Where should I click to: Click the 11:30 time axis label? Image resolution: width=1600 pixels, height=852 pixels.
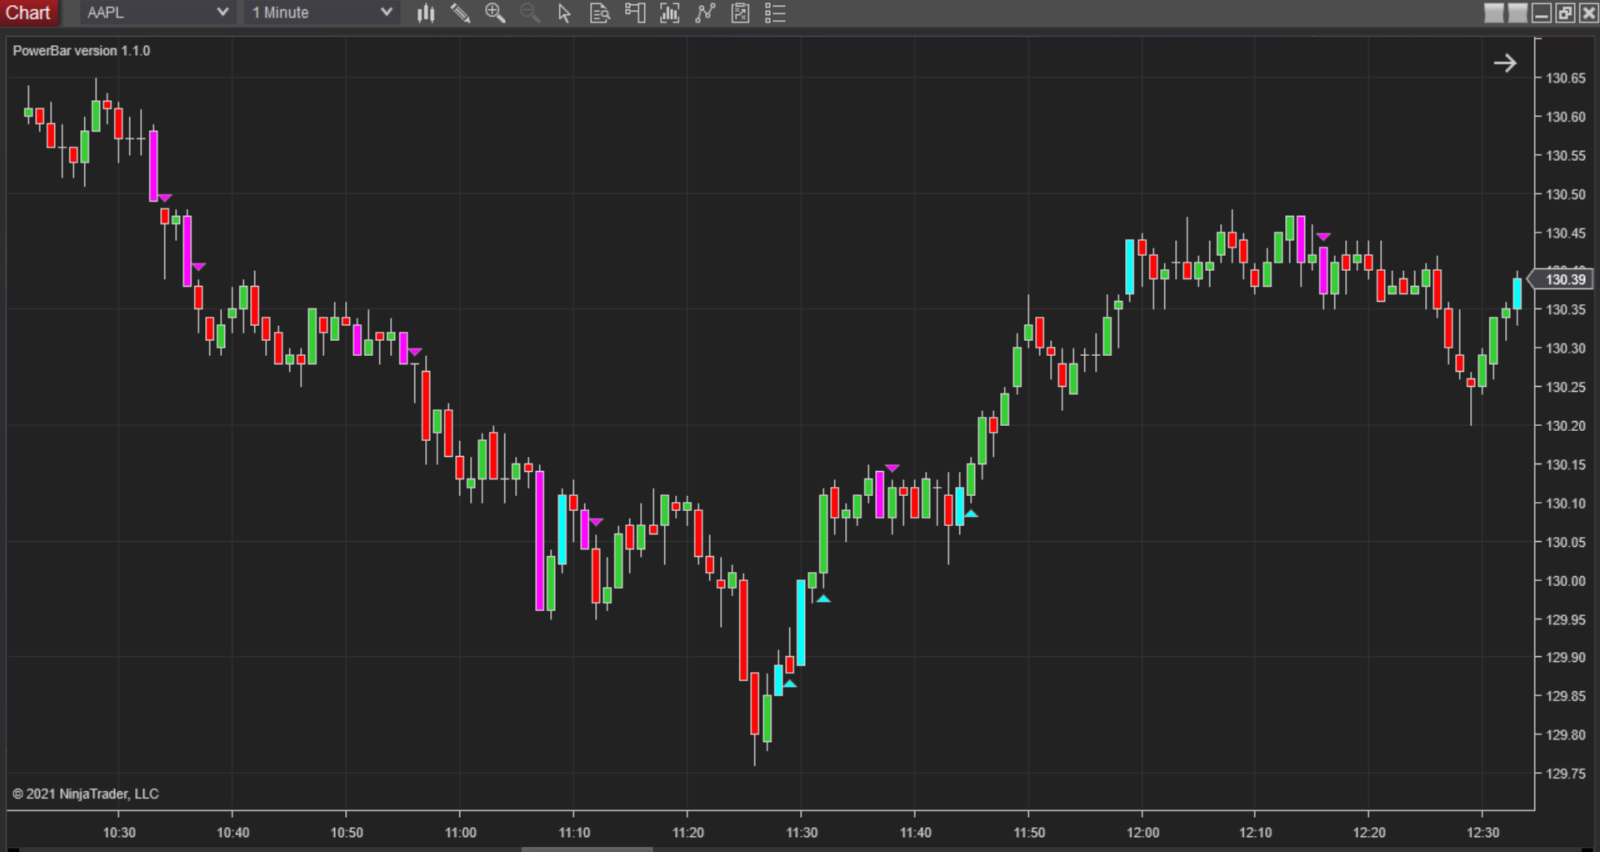click(x=801, y=832)
